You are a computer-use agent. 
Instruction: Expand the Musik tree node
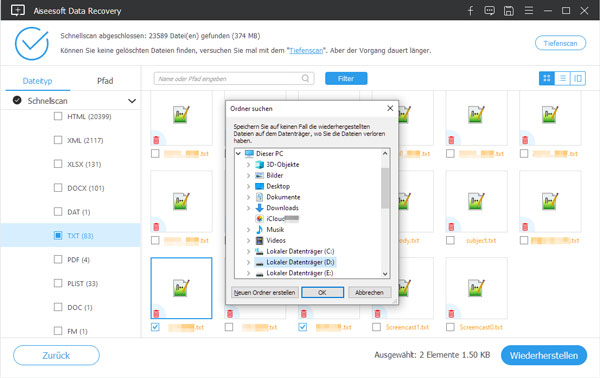coord(248,230)
